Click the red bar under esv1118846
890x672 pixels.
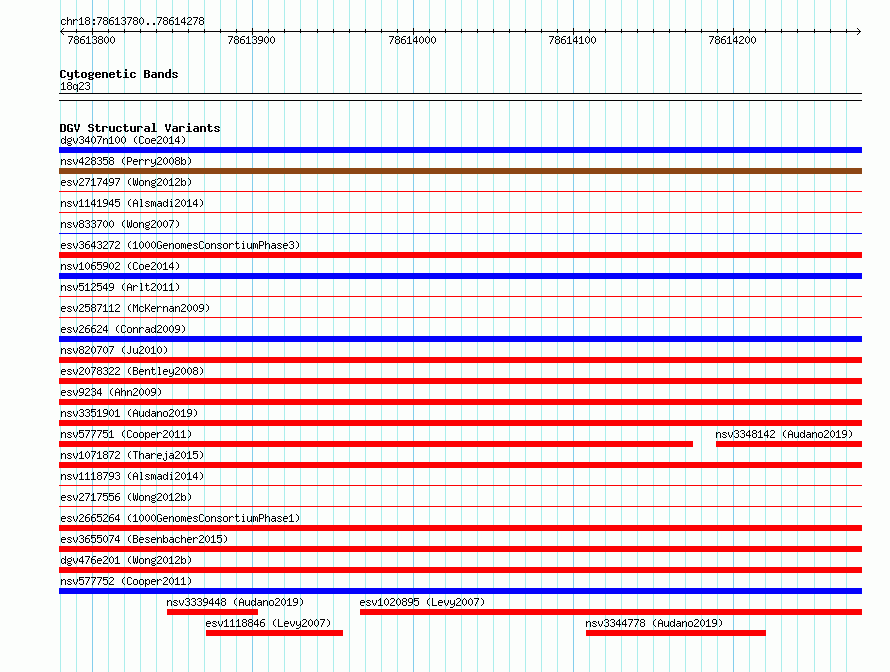(275, 633)
